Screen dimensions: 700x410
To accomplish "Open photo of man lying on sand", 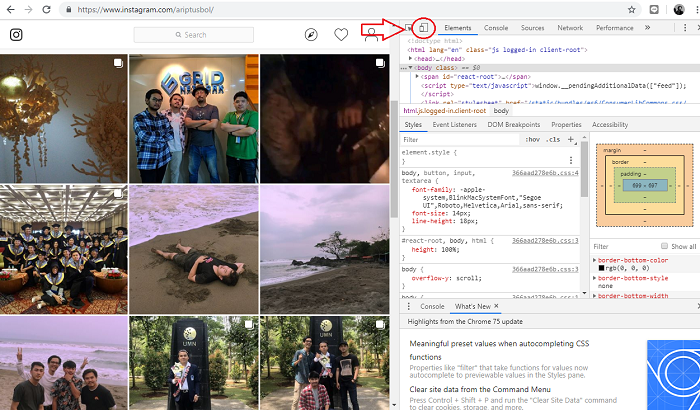I will (x=194, y=250).
